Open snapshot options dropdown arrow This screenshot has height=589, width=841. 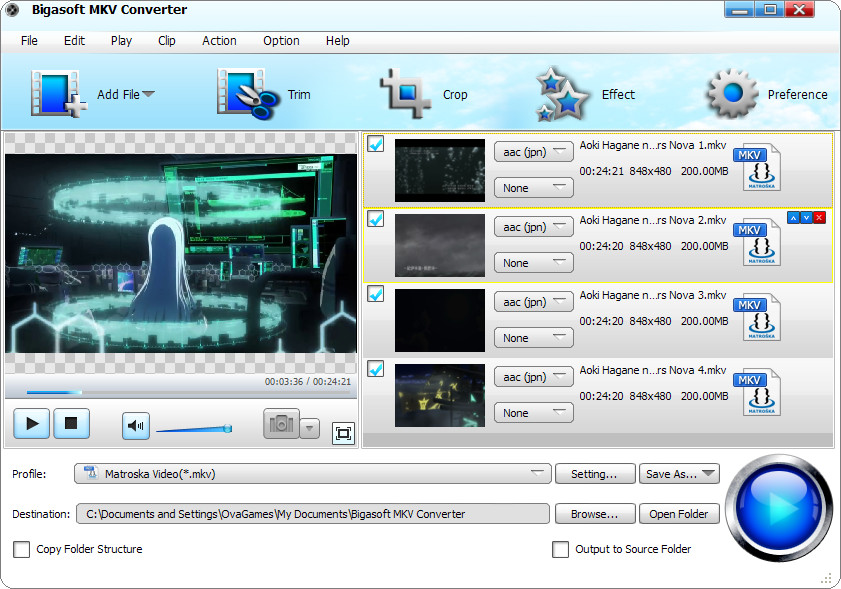point(309,429)
